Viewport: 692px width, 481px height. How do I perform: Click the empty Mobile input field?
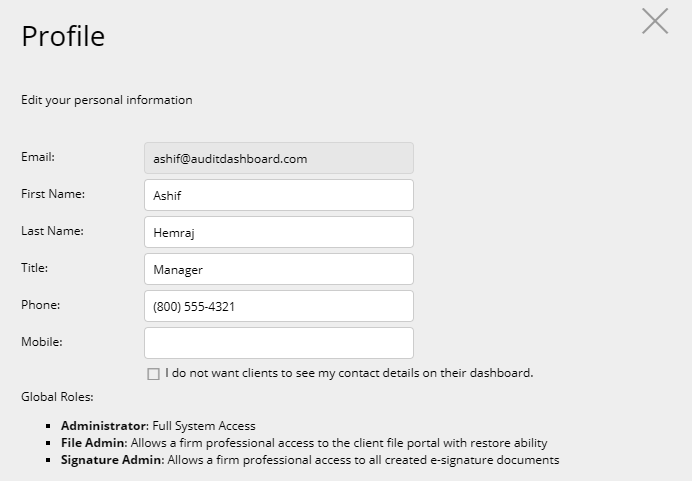tap(279, 343)
